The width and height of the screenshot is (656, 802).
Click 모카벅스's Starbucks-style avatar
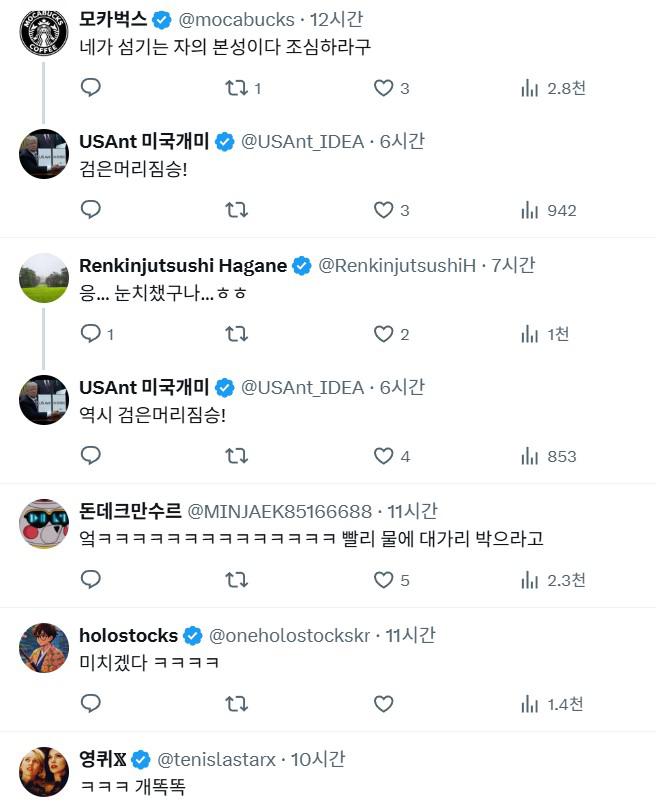pyautogui.click(x=44, y=34)
